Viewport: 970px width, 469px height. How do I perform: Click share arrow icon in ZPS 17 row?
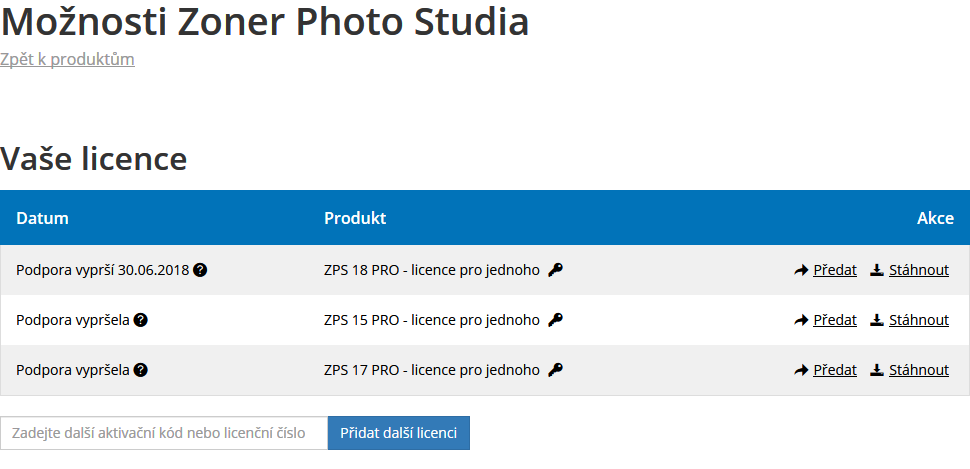click(x=801, y=370)
